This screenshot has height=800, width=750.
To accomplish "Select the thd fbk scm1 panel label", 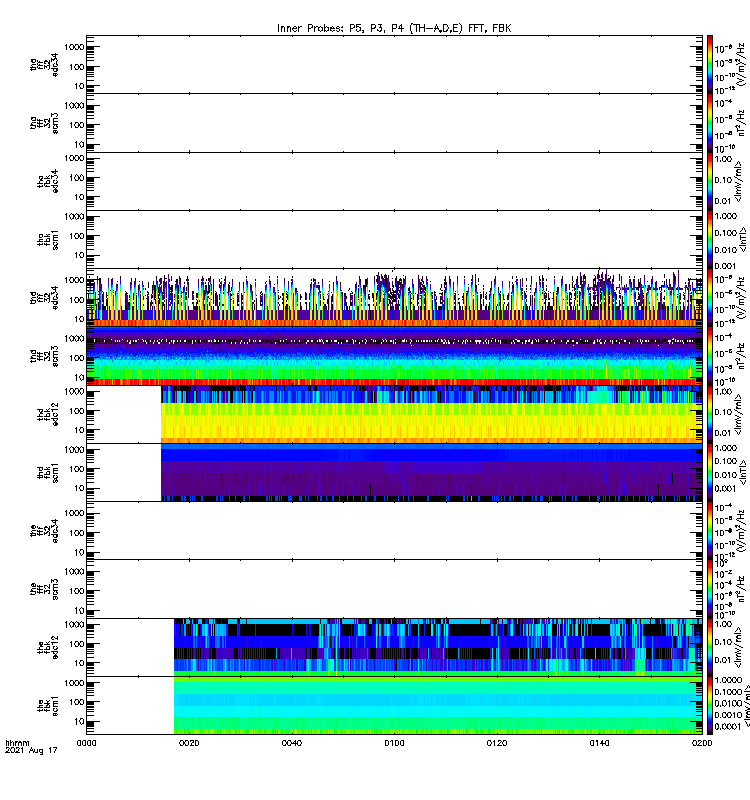I will 48,473.
